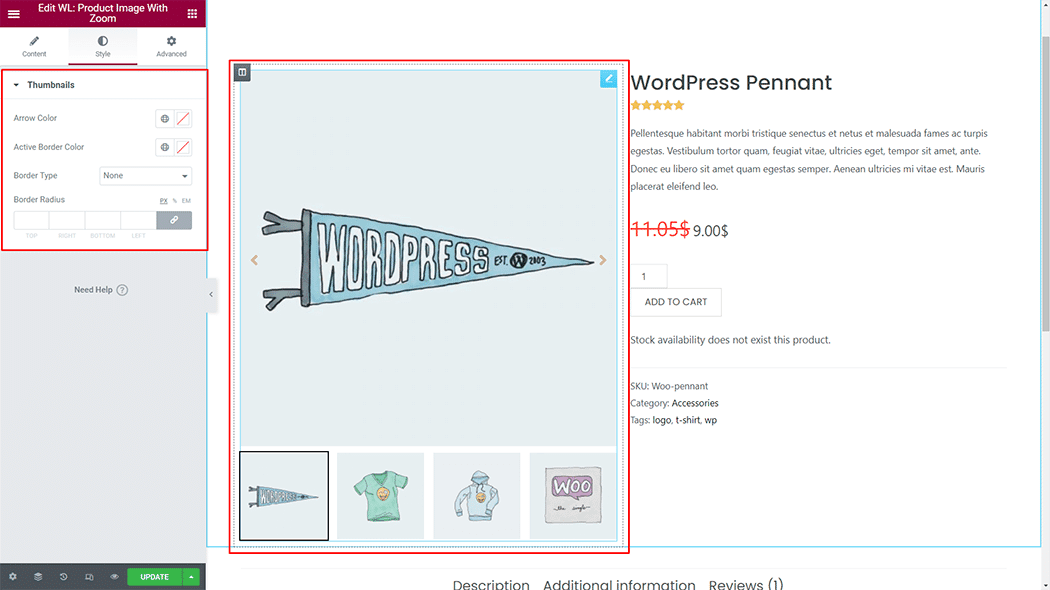Click the UPDATE button
This screenshot has height=590, width=1050.
153,576
